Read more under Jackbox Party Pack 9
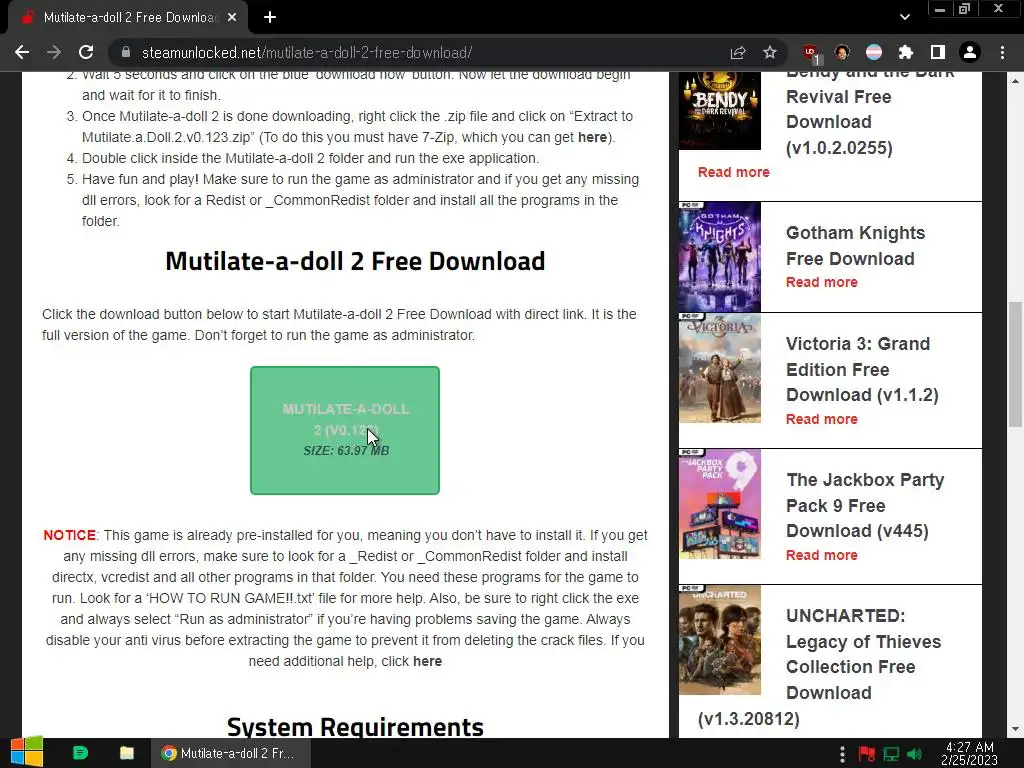This screenshot has width=1024, height=768. pos(822,555)
